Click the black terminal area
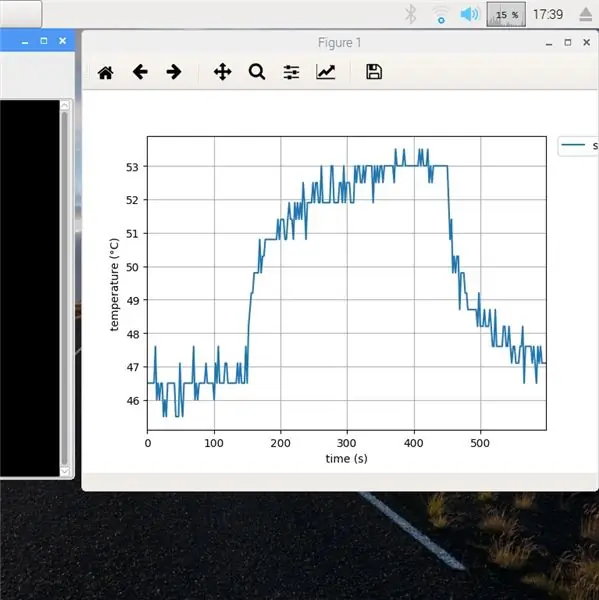This screenshot has height=600, width=599. click(x=30, y=288)
